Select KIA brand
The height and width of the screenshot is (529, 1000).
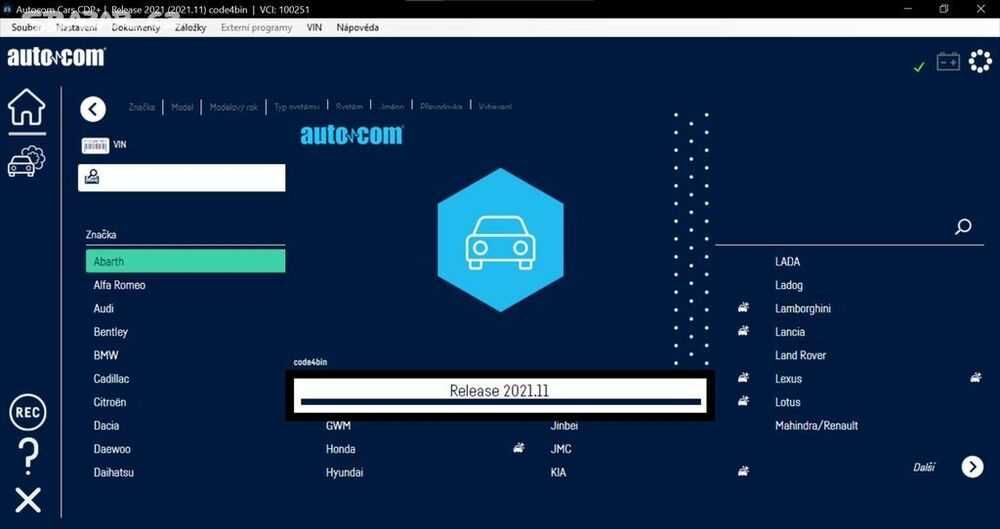(558, 473)
